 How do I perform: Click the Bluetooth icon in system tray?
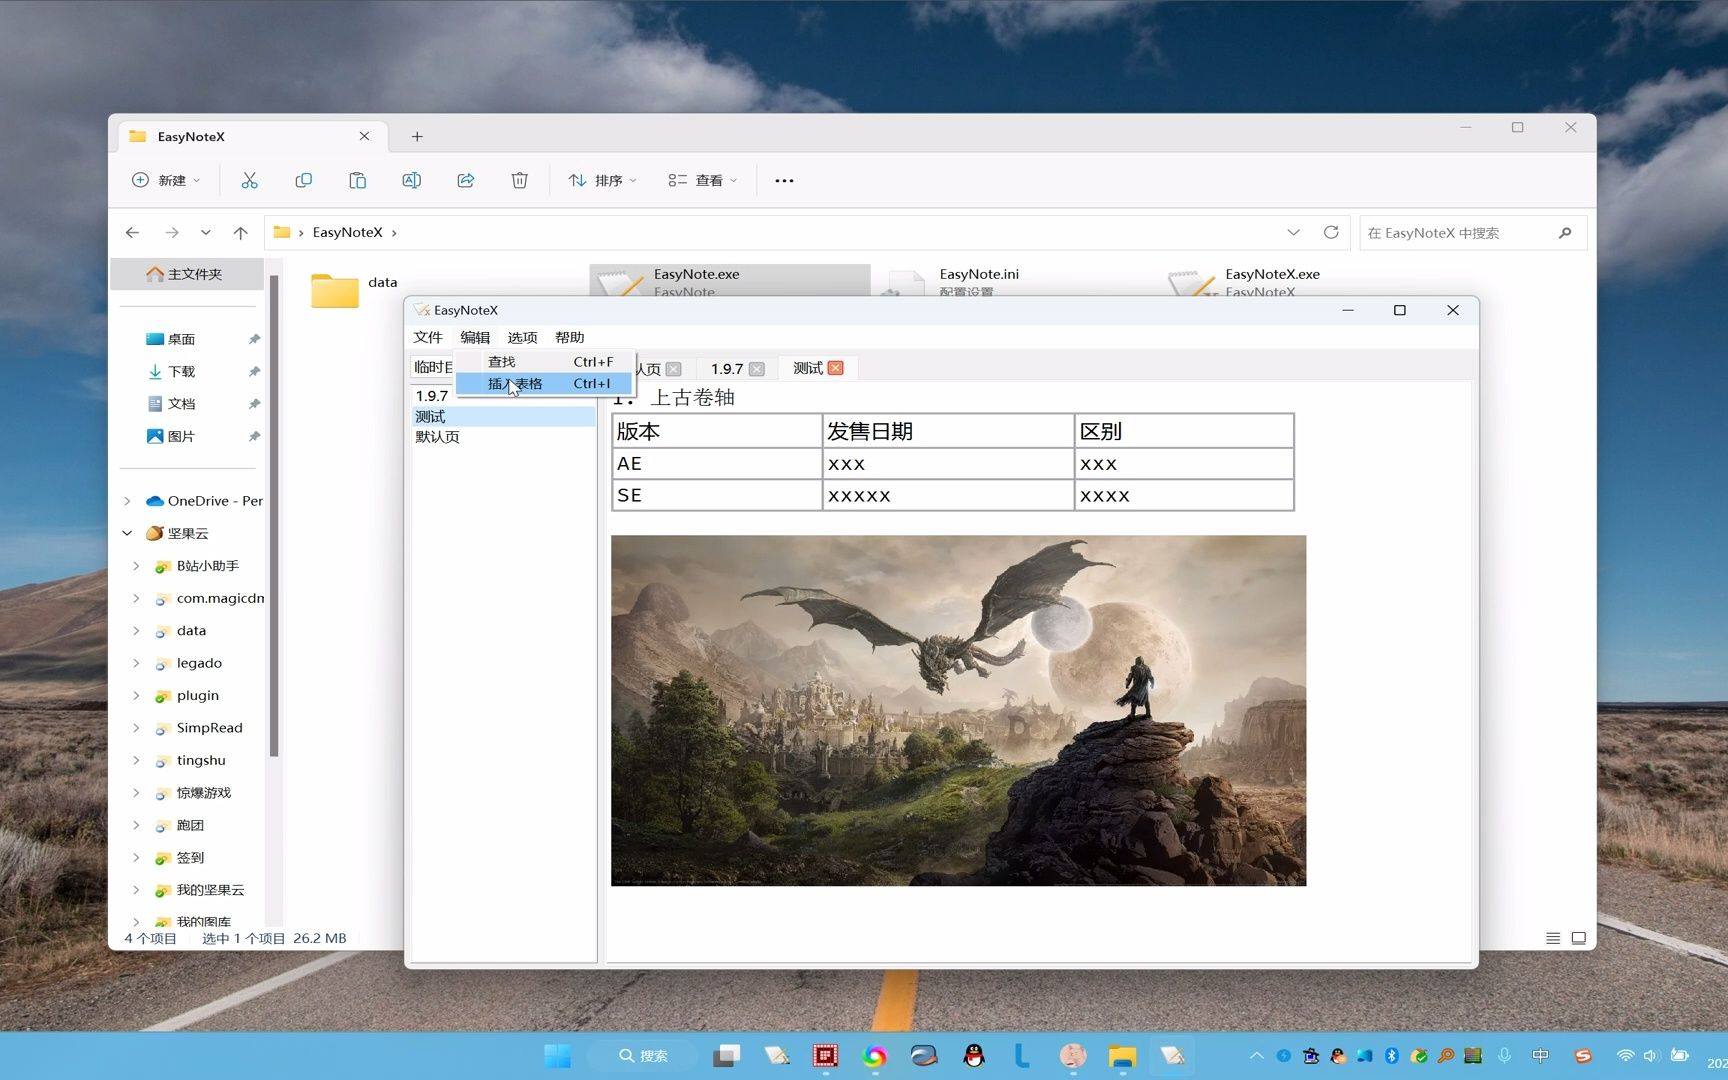click(x=1391, y=1055)
